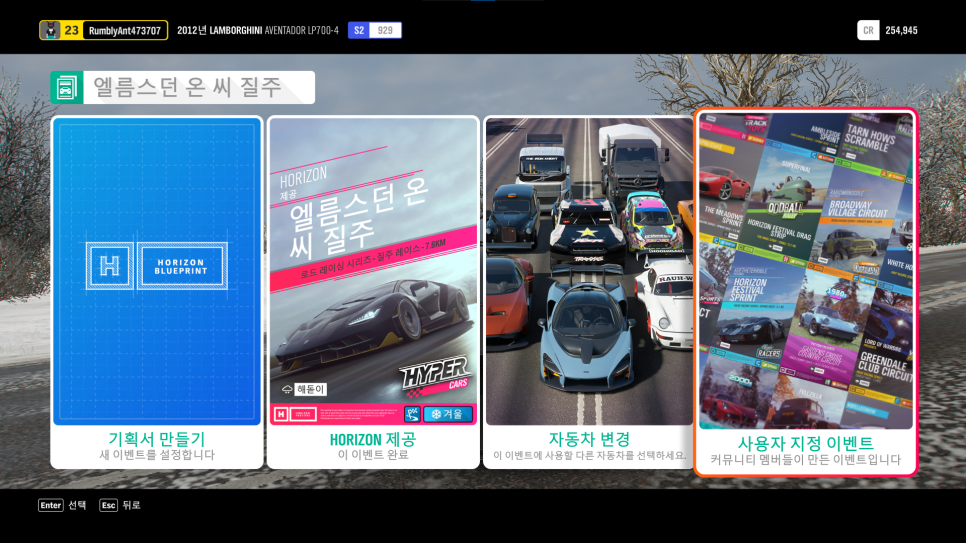Select the HORIZON 제공 event card
Viewport: 966px width, 543px height.
point(373,292)
